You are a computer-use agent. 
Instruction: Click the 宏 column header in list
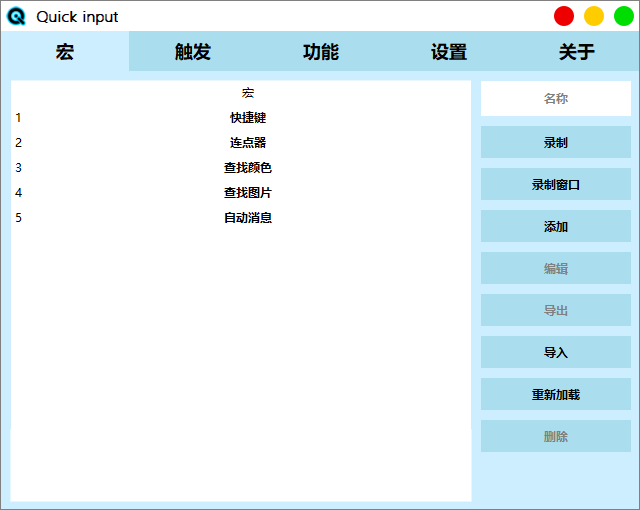(x=248, y=93)
